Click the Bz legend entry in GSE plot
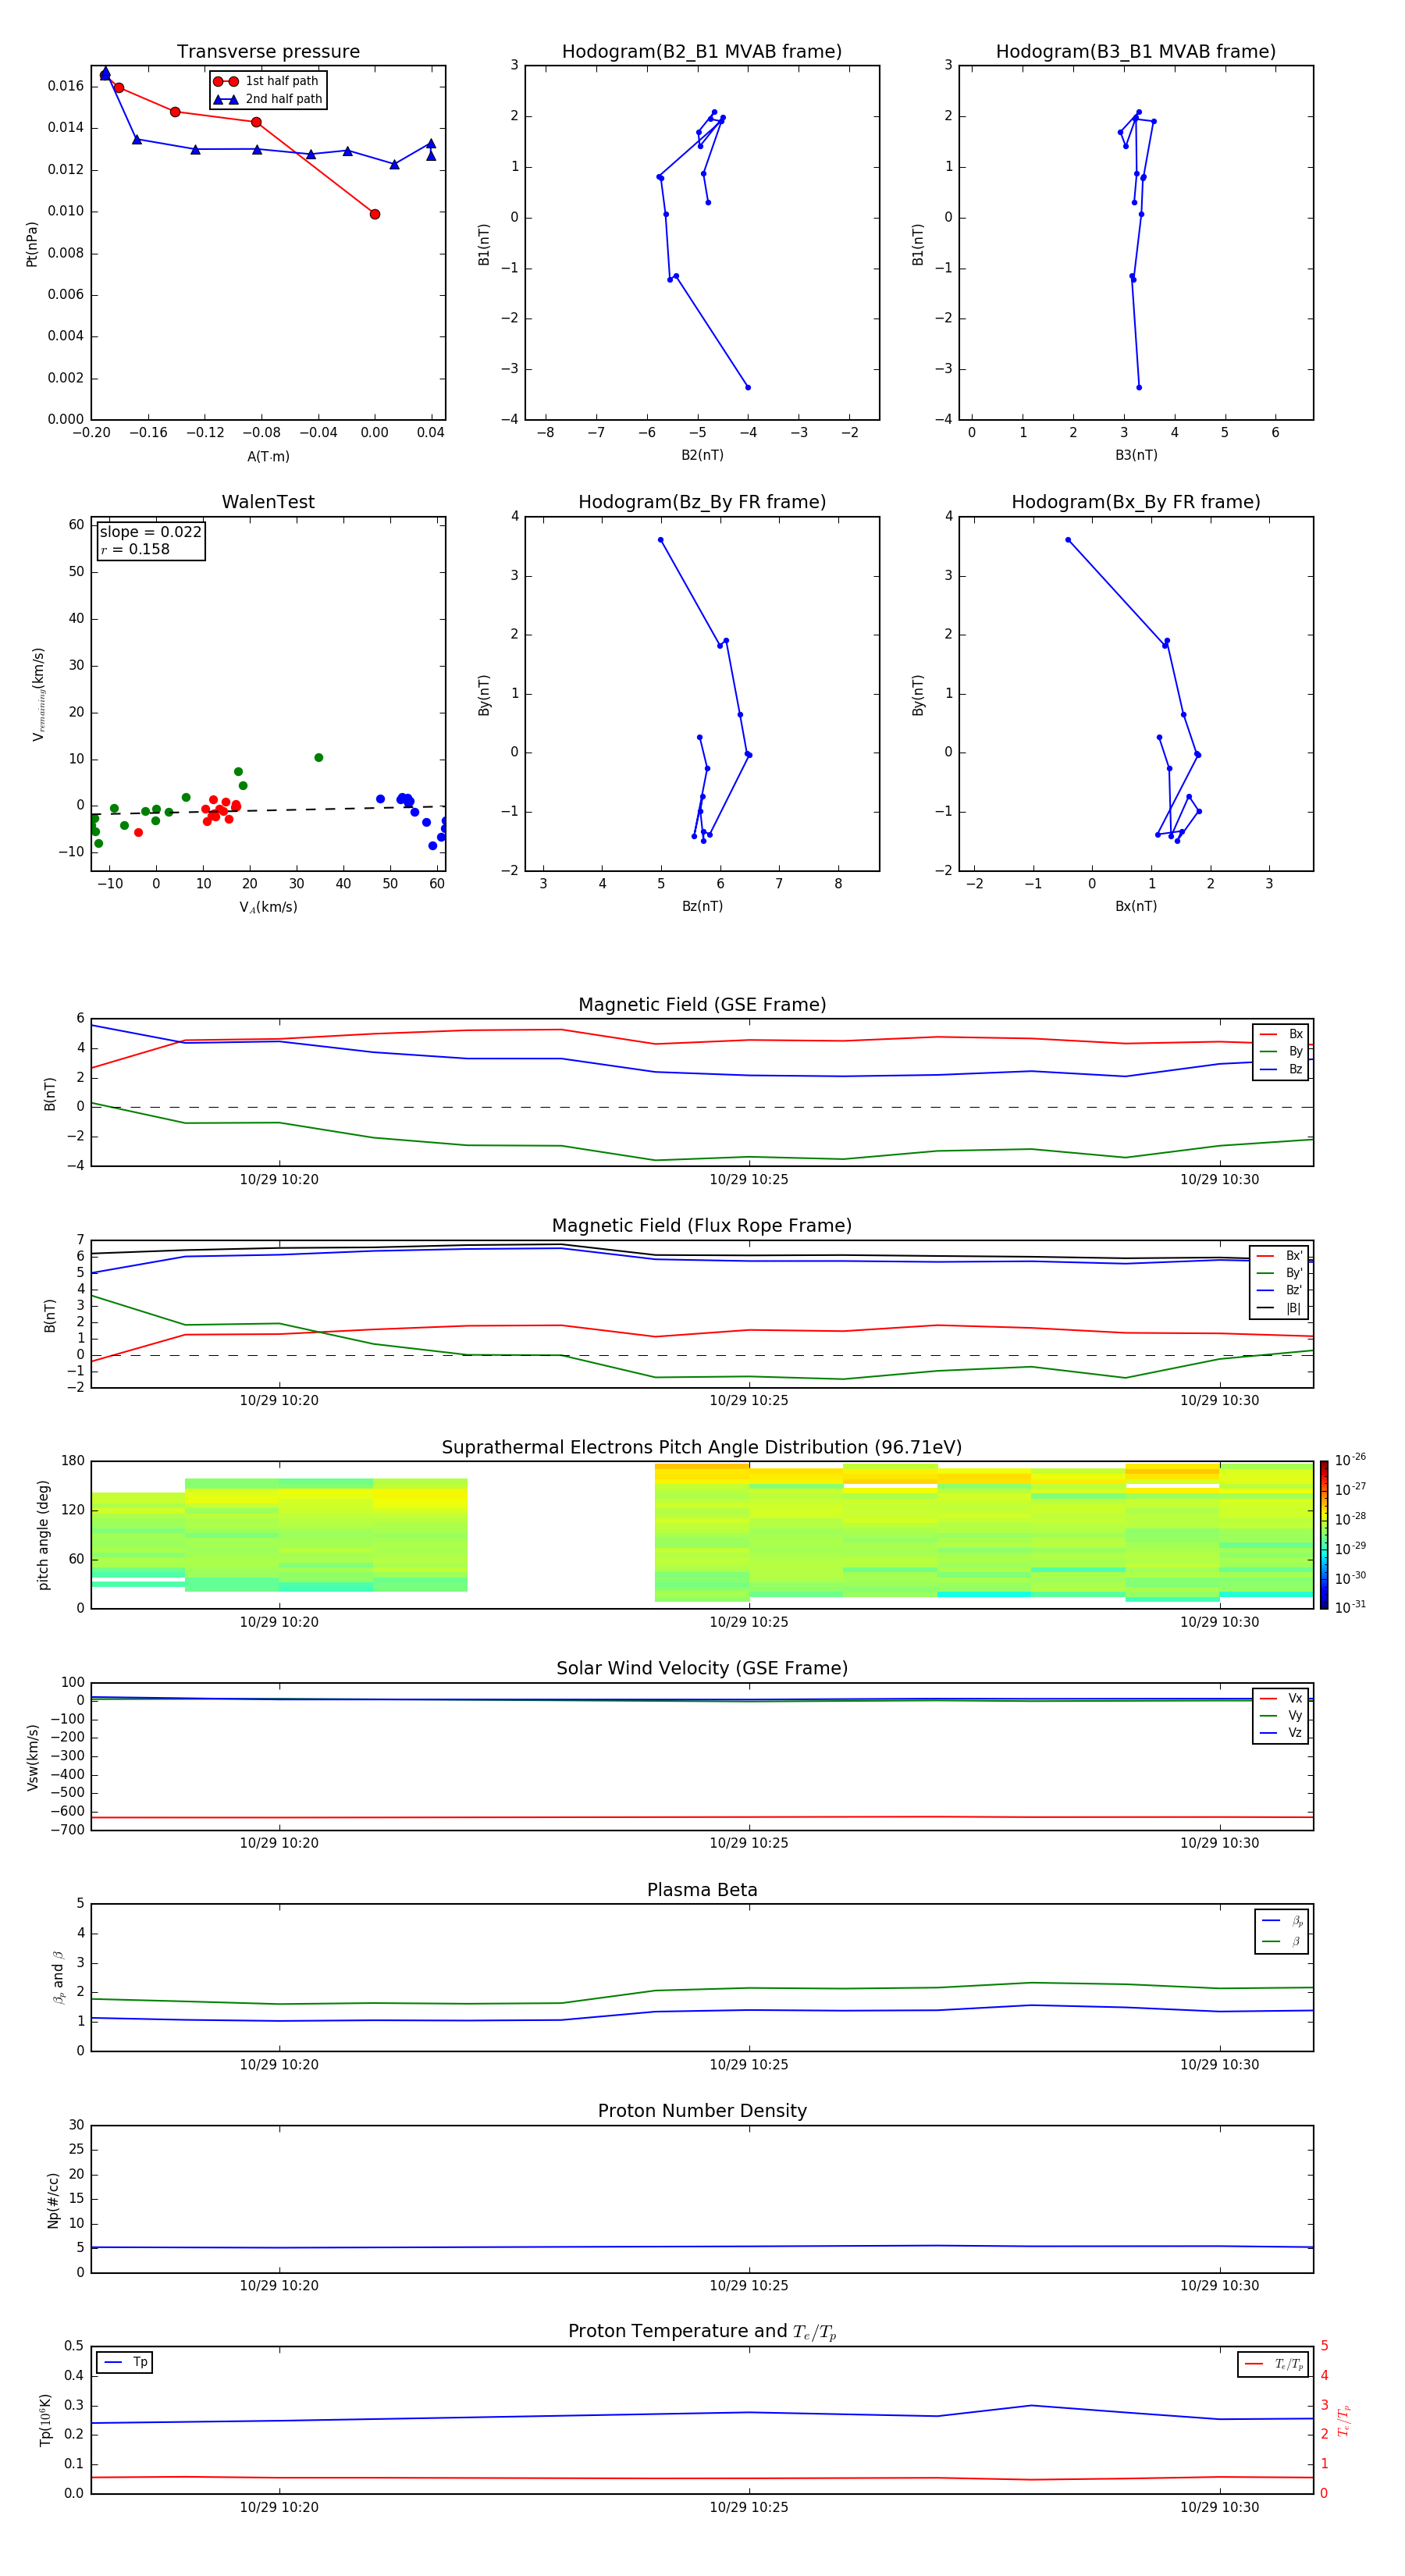Image resolution: width=1405 pixels, height=2576 pixels. (x=1281, y=1069)
